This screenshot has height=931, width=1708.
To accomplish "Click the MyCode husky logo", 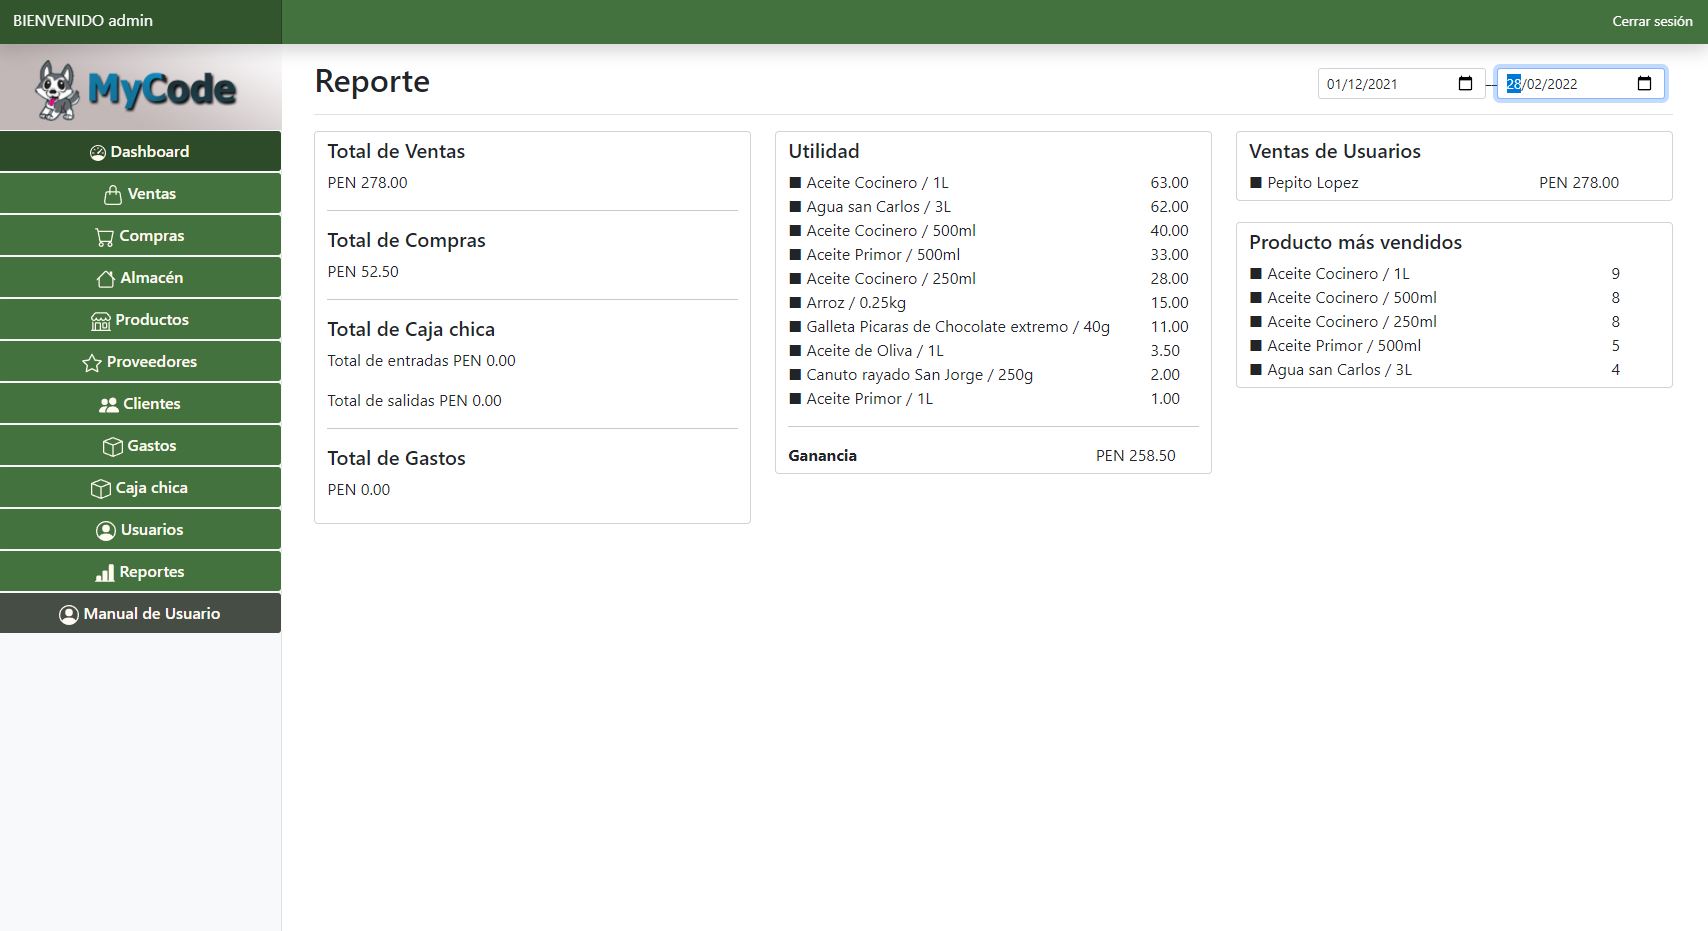I will 58,89.
